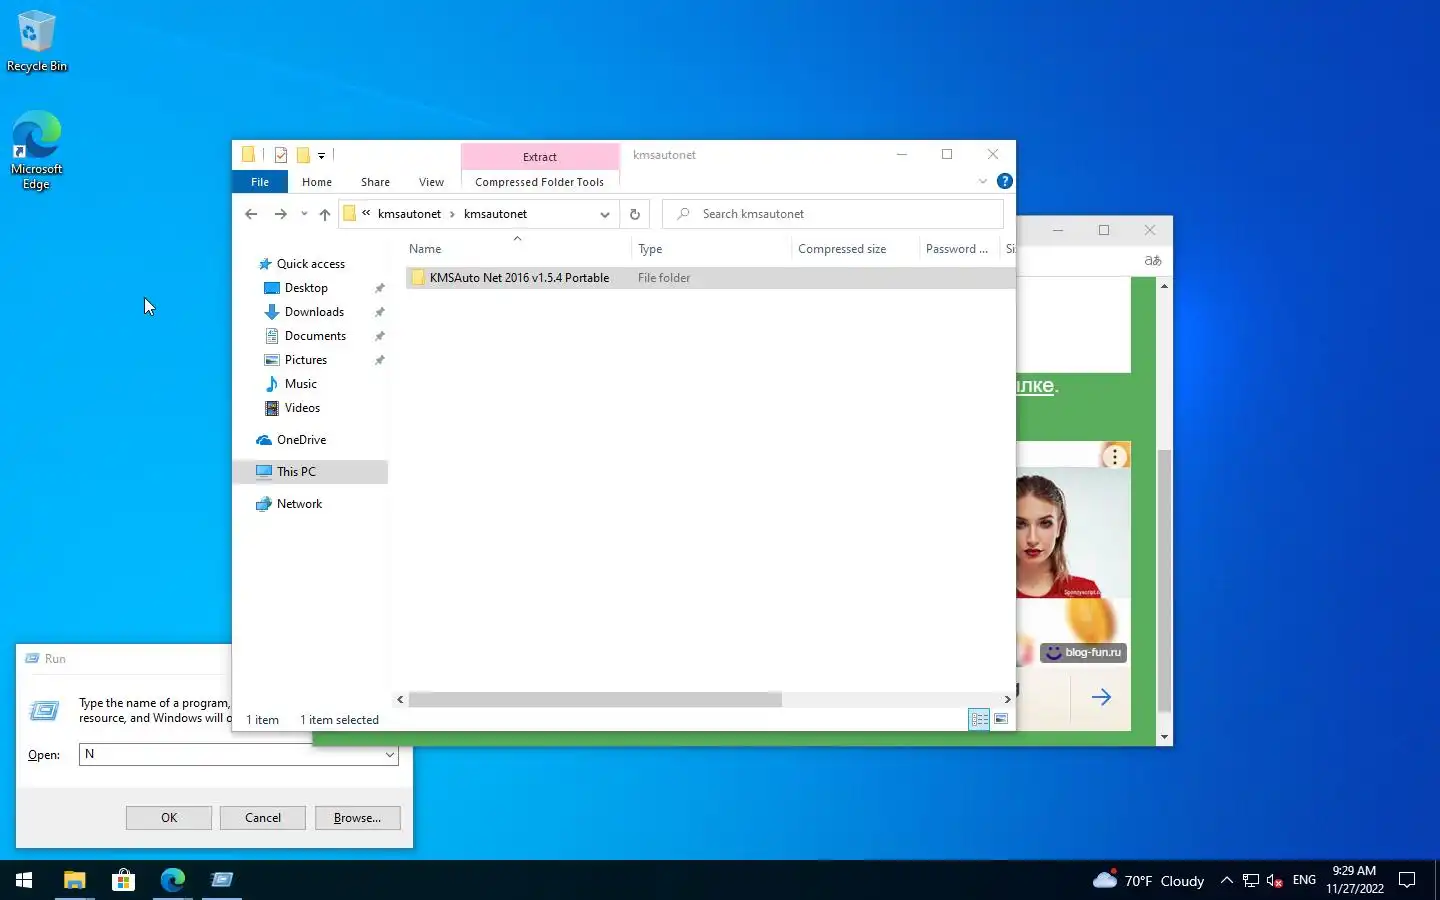Click file list scroll right arrow
Viewport: 1440px width, 900px height.
1007,700
